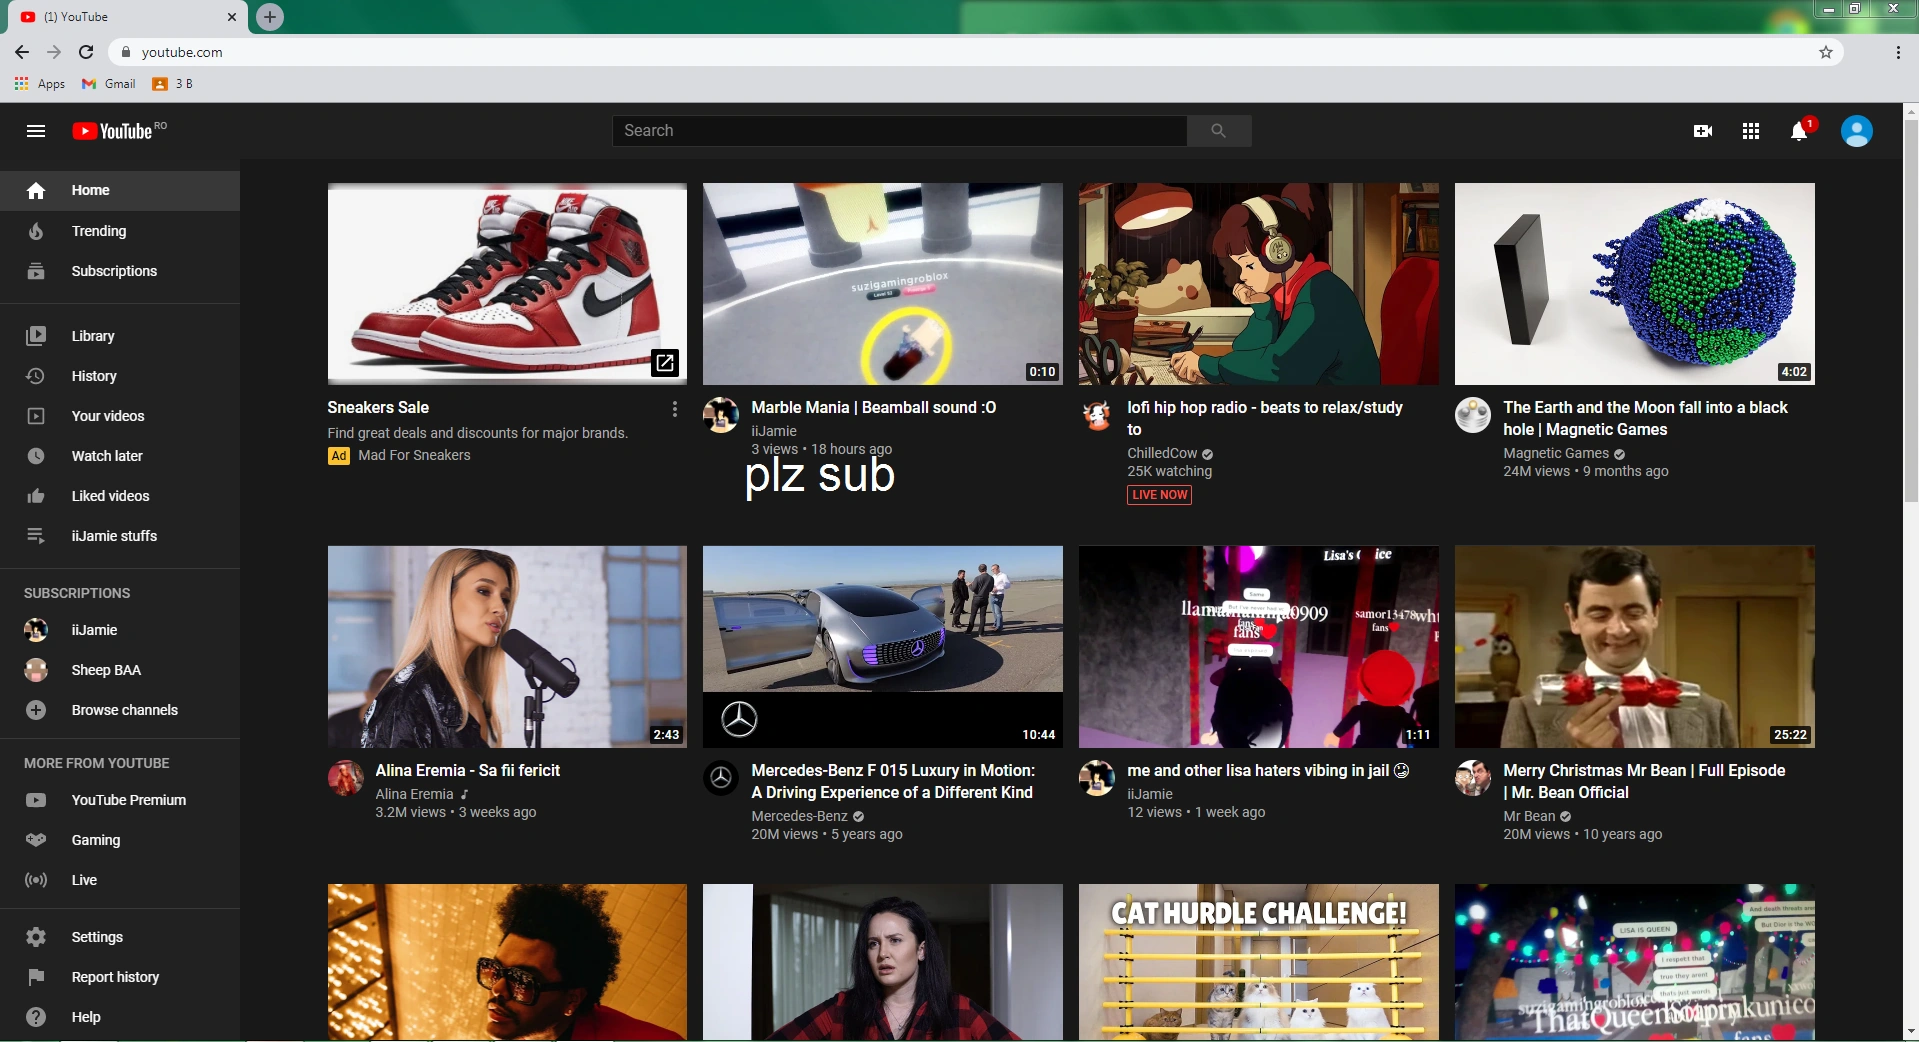Screen dimensions: 1919x1042
Task: Open the Magnetic Games channel avatar
Action: (1473, 415)
